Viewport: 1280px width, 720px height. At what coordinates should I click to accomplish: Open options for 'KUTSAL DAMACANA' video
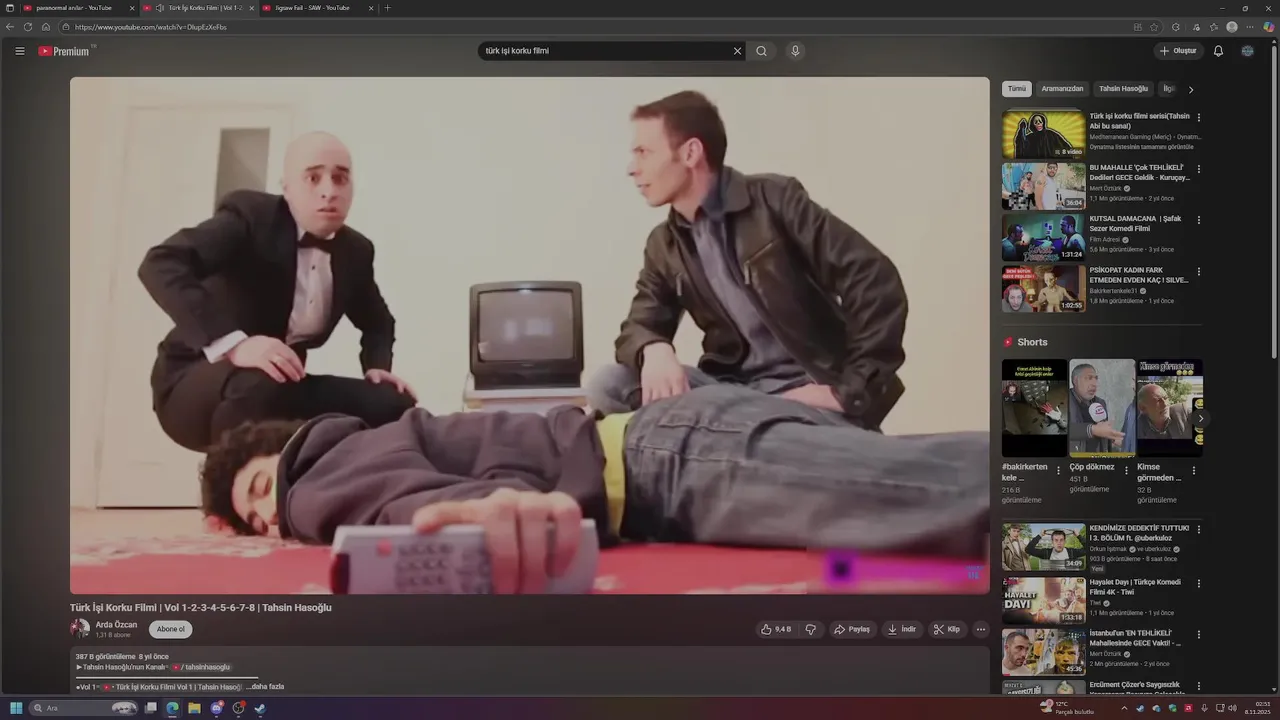pyautogui.click(x=1199, y=220)
